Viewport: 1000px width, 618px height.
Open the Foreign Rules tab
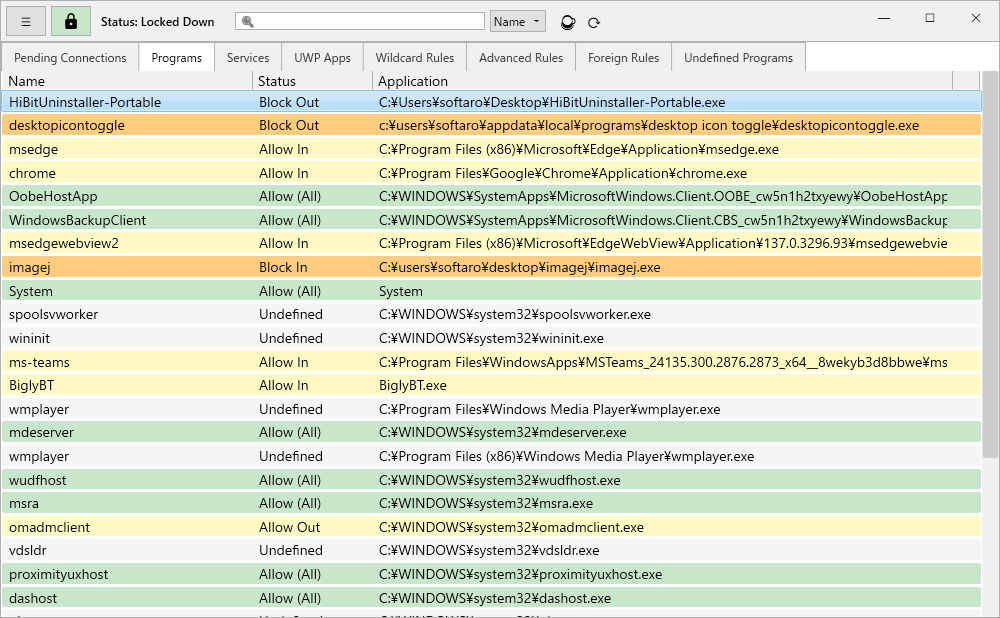(x=623, y=58)
